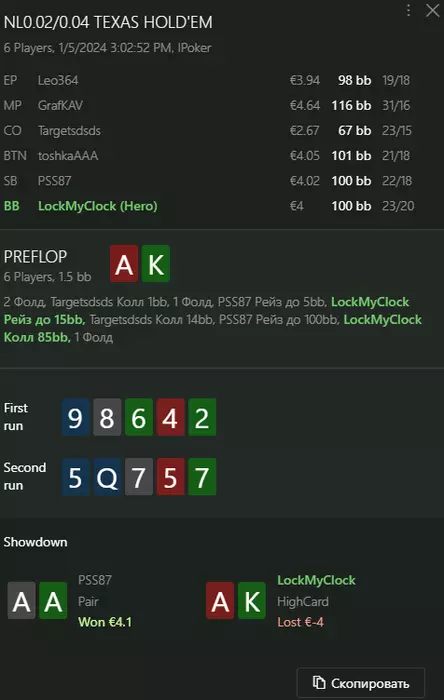Select the gray 8 card in first run
Viewport: 444px width, 700px height.
tap(107, 417)
